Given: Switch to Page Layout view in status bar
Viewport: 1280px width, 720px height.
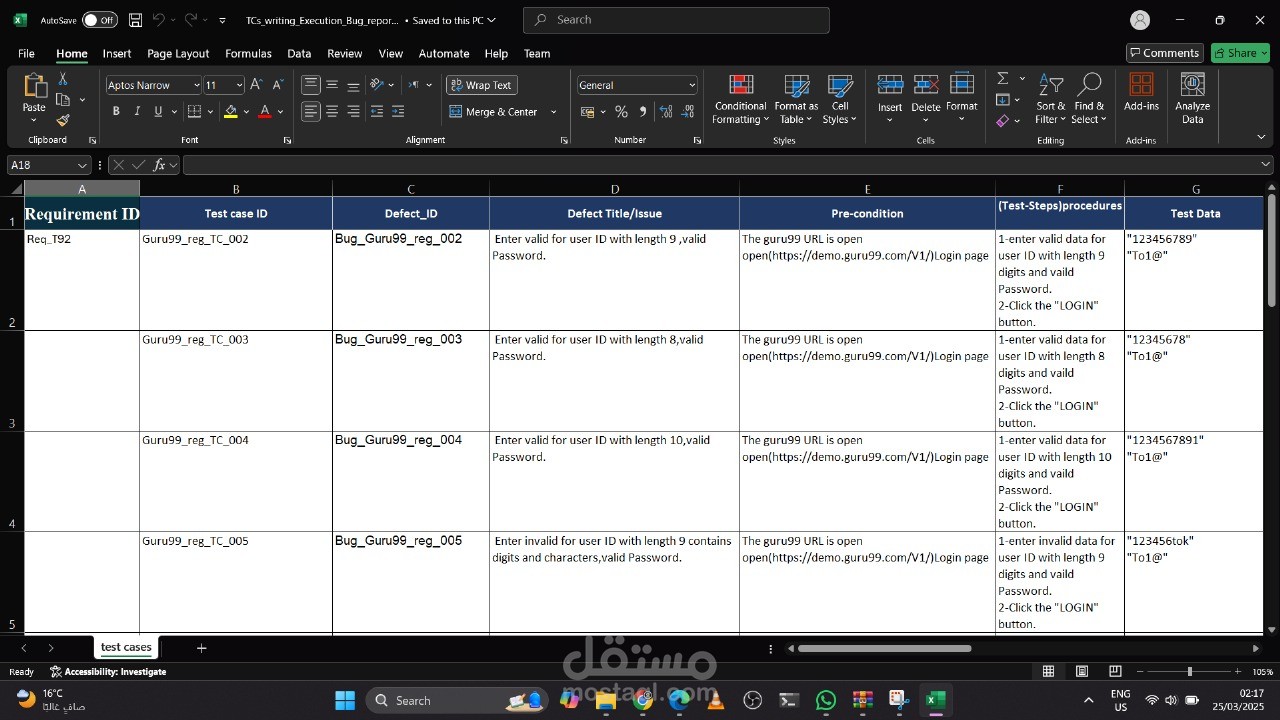Looking at the screenshot, I should click(x=1082, y=672).
